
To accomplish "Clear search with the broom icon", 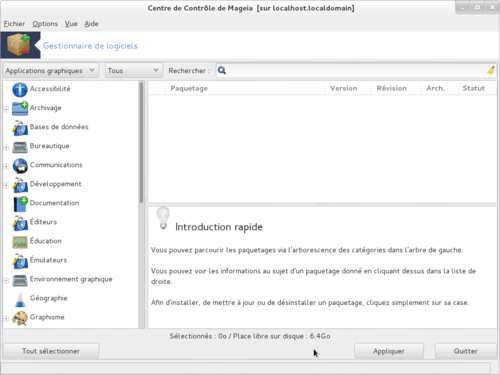I will (x=491, y=70).
